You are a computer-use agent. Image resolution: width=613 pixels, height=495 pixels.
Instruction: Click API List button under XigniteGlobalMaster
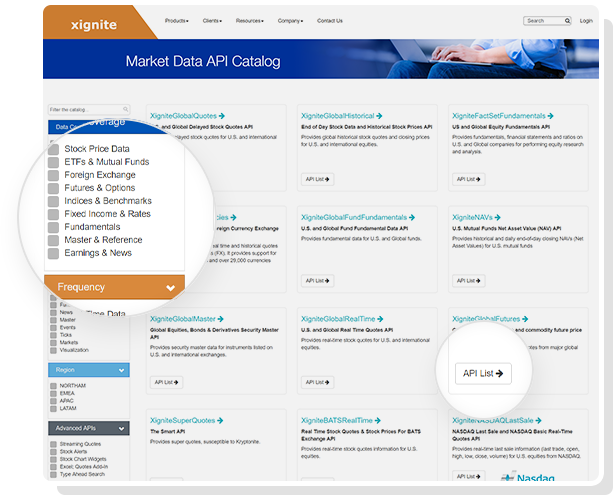tap(167, 382)
